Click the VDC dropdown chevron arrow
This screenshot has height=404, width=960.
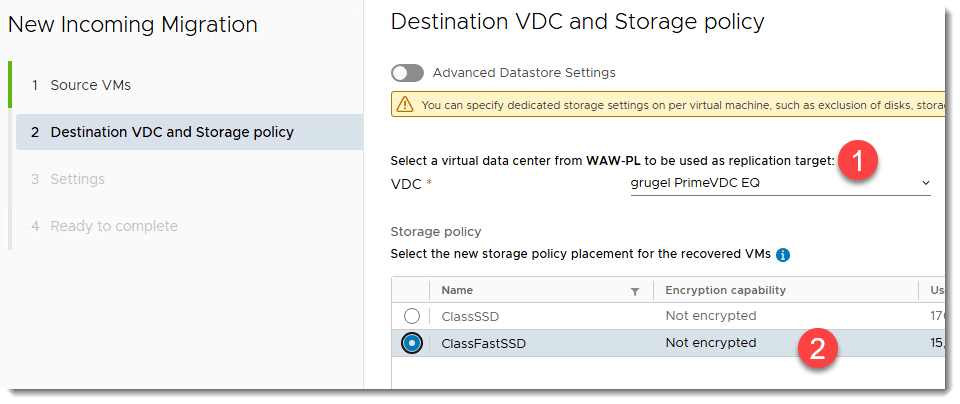pyautogui.click(x=925, y=184)
